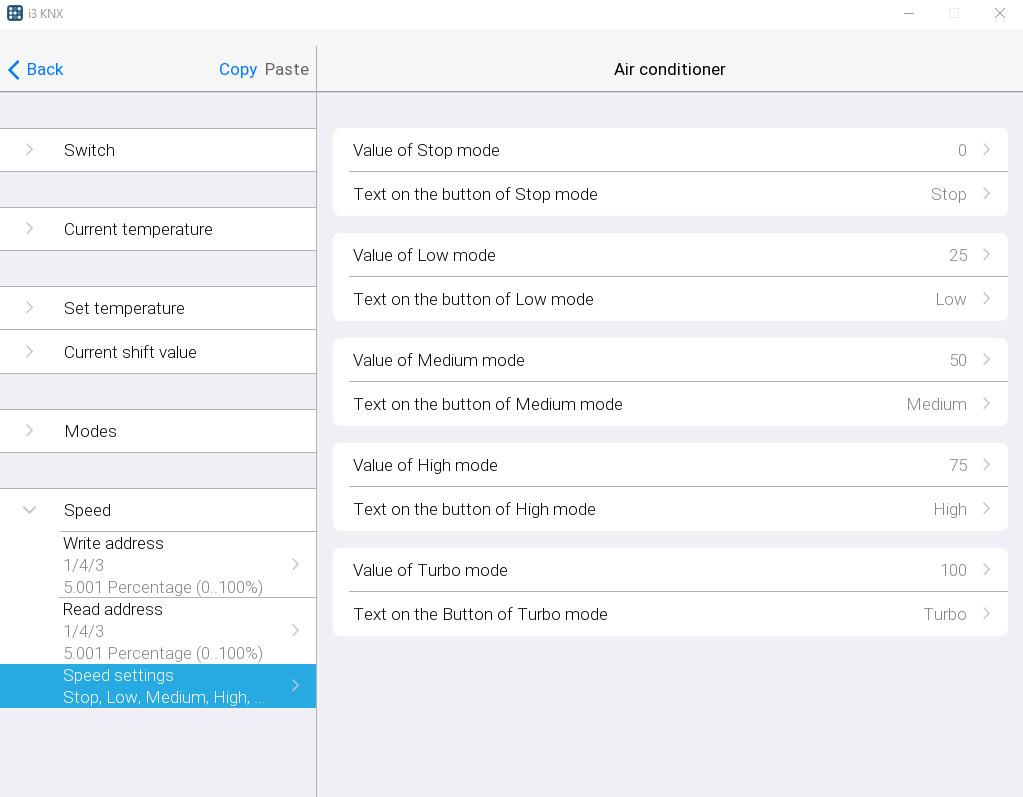Screen dimensions: 1023x797
Task: Expand the Set temperature section
Action: [30, 308]
